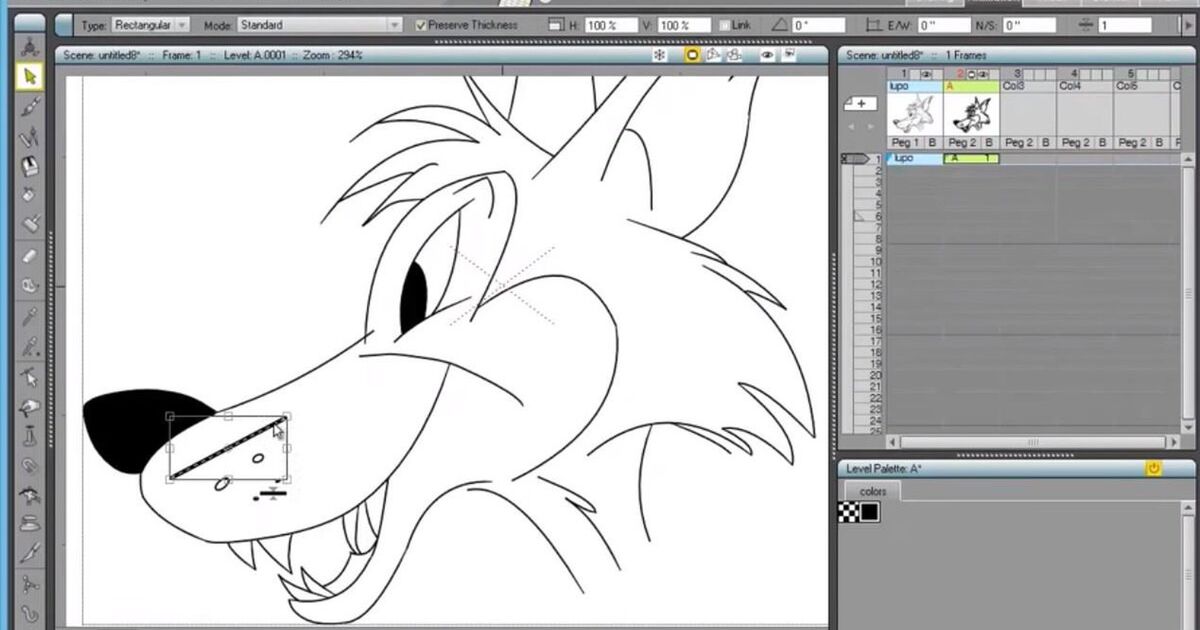Toggle the Level Palette power button
This screenshot has width=1200, height=630.
(1154, 468)
